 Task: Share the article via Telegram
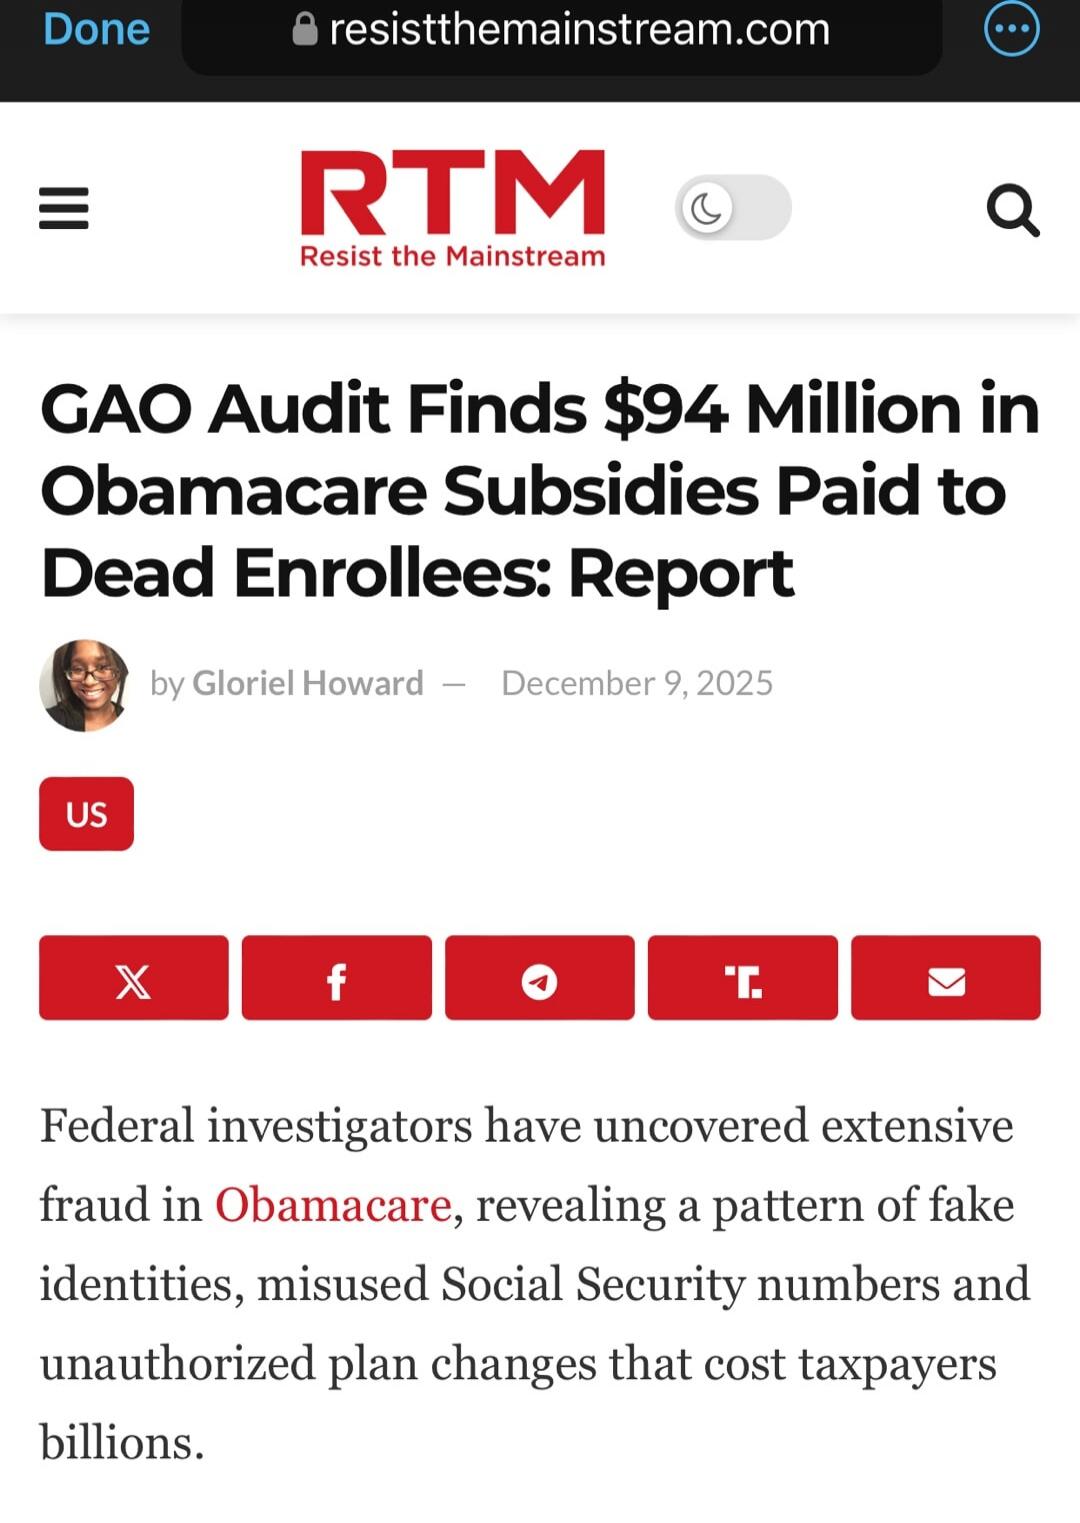[540, 979]
